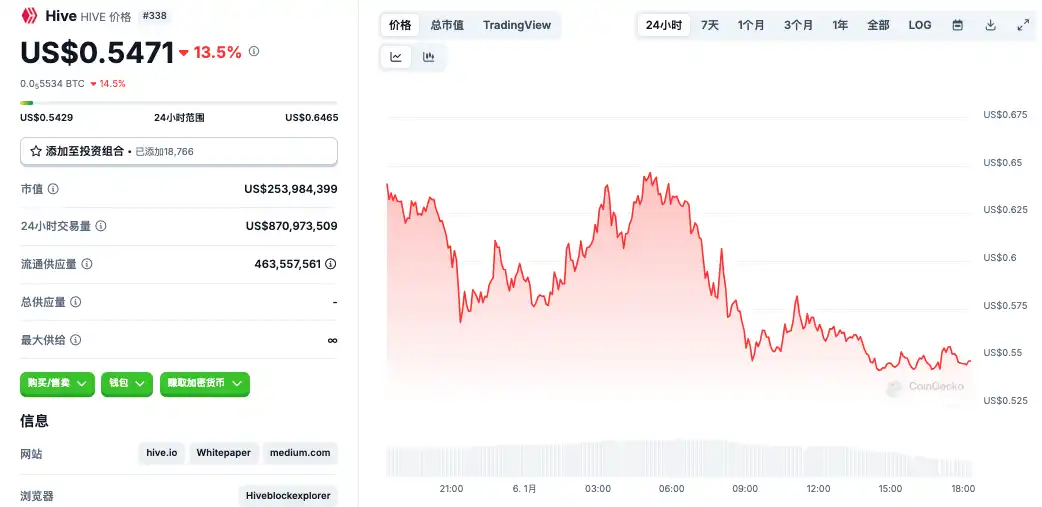Open the TradingView tab
This screenshot has width=1042, height=507.
pyautogui.click(x=516, y=25)
